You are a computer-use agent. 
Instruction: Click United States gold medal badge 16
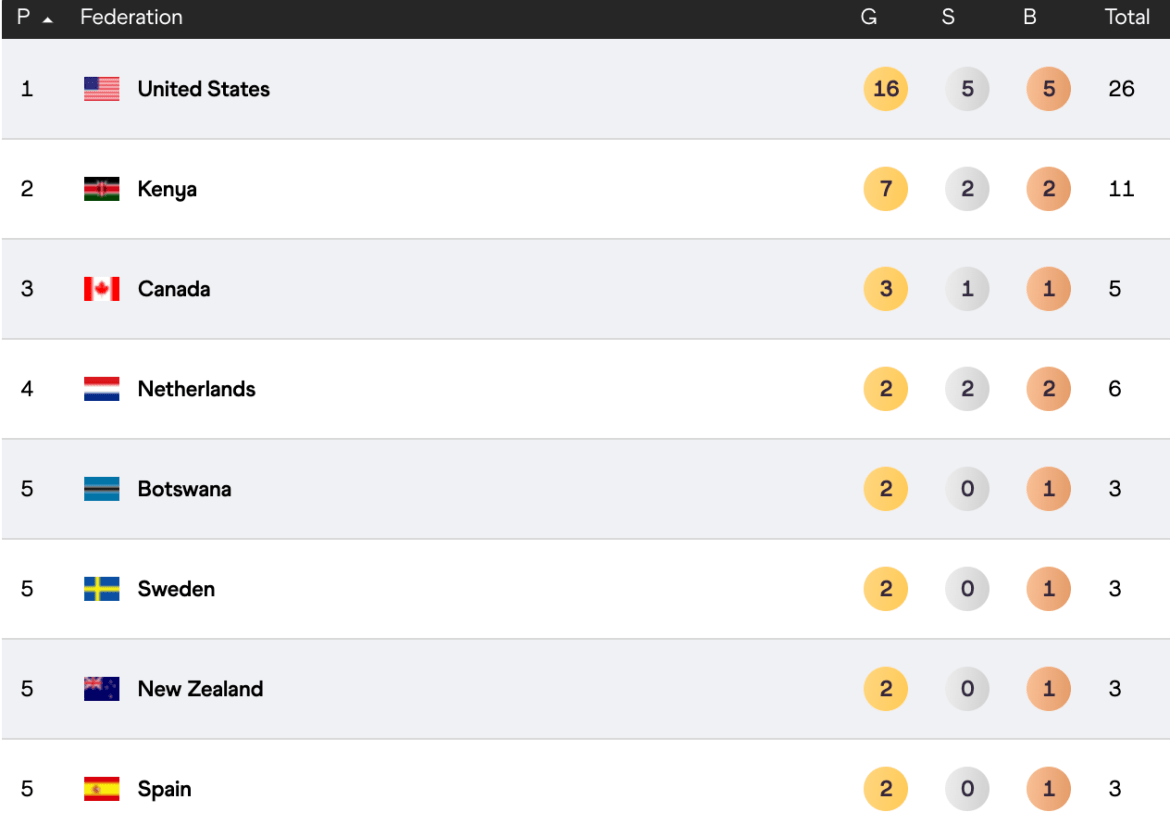click(x=885, y=89)
